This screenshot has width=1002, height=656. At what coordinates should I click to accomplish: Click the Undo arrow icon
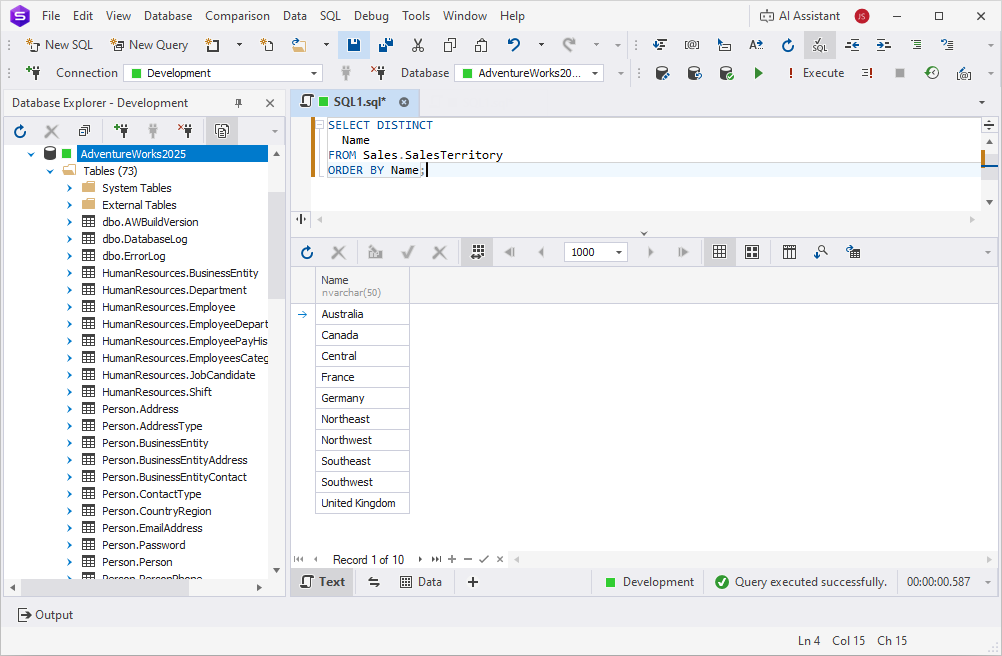click(514, 45)
